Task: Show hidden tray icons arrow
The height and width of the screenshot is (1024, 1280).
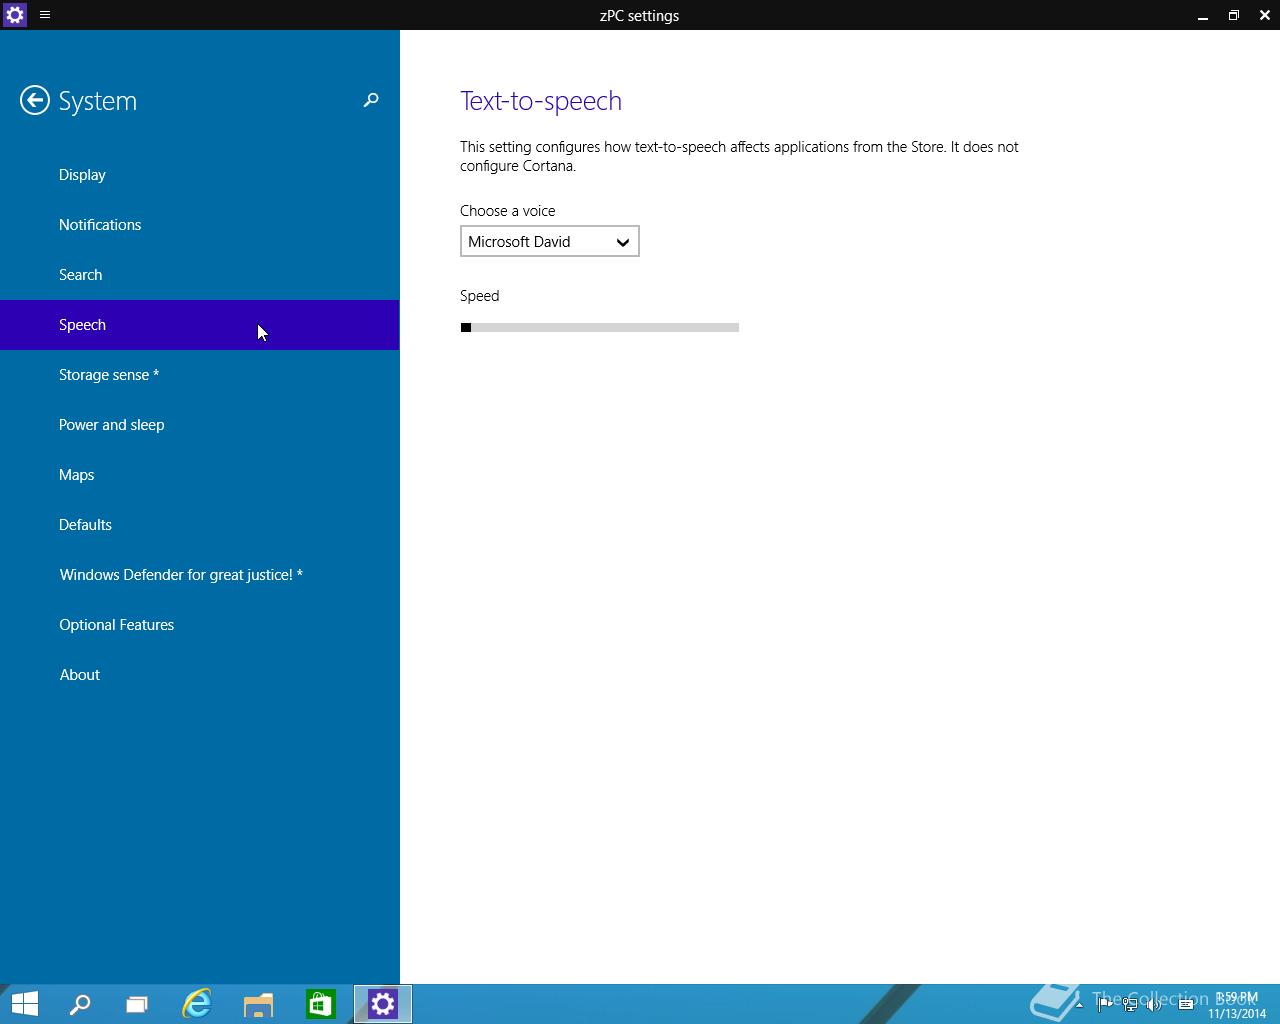Action: tap(1079, 1005)
